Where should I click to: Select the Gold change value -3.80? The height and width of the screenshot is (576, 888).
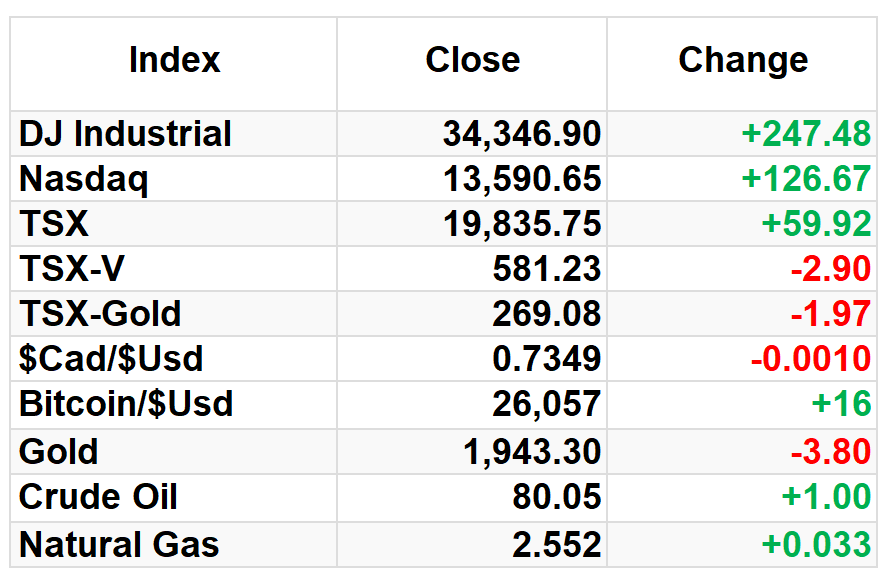(x=831, y=451)
